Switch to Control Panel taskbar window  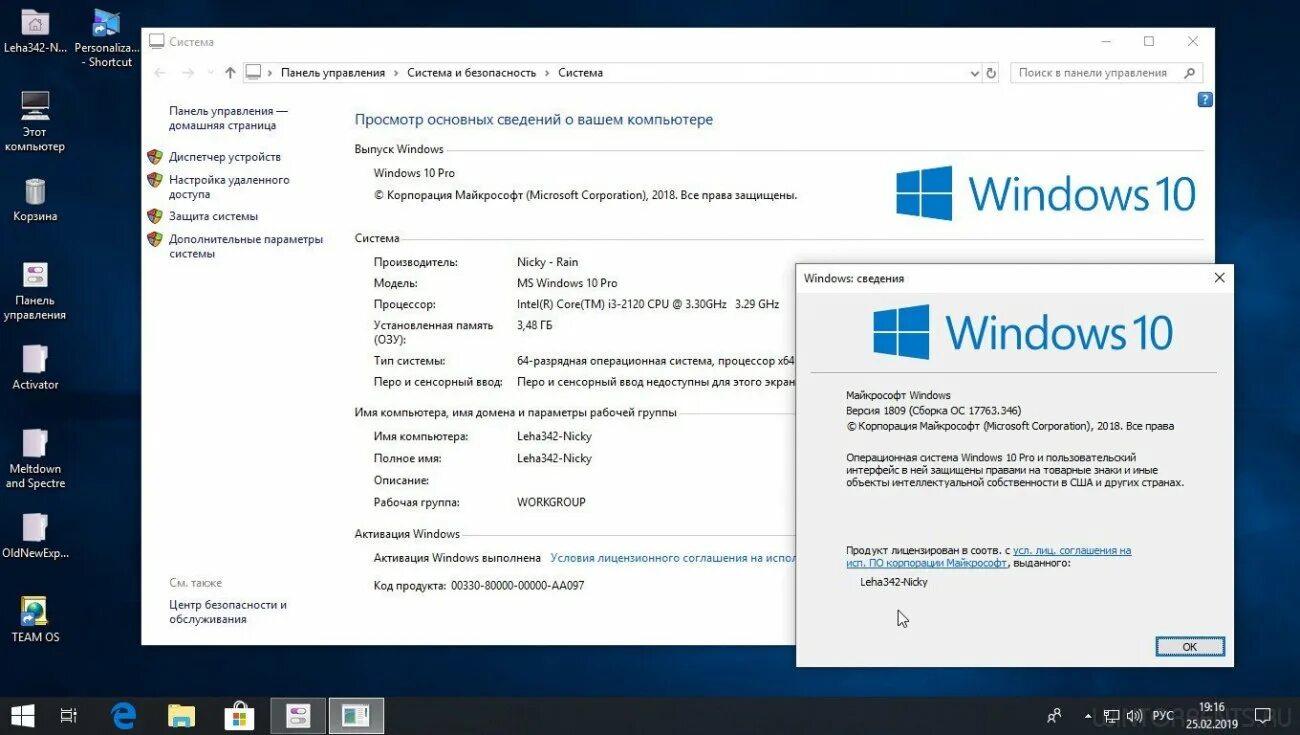298,715
